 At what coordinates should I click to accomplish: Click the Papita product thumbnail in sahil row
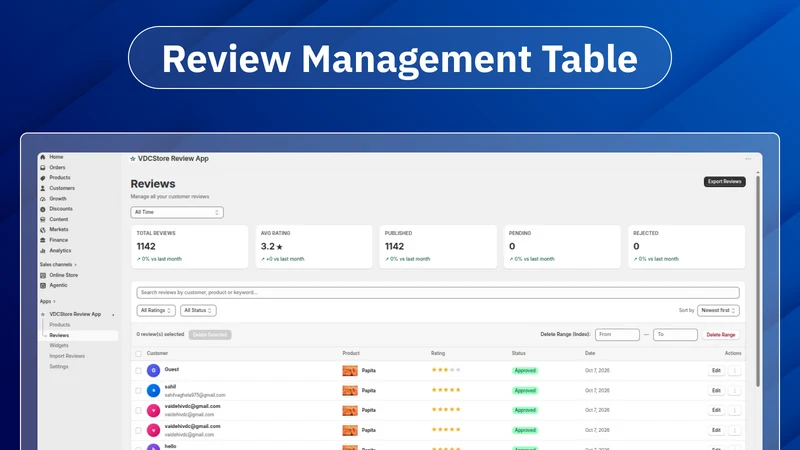350,391
